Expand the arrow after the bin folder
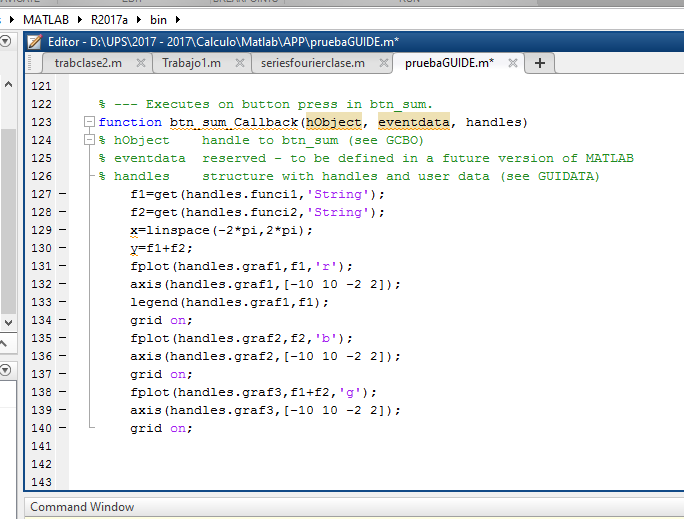684x519 pixels. [179, 19]
